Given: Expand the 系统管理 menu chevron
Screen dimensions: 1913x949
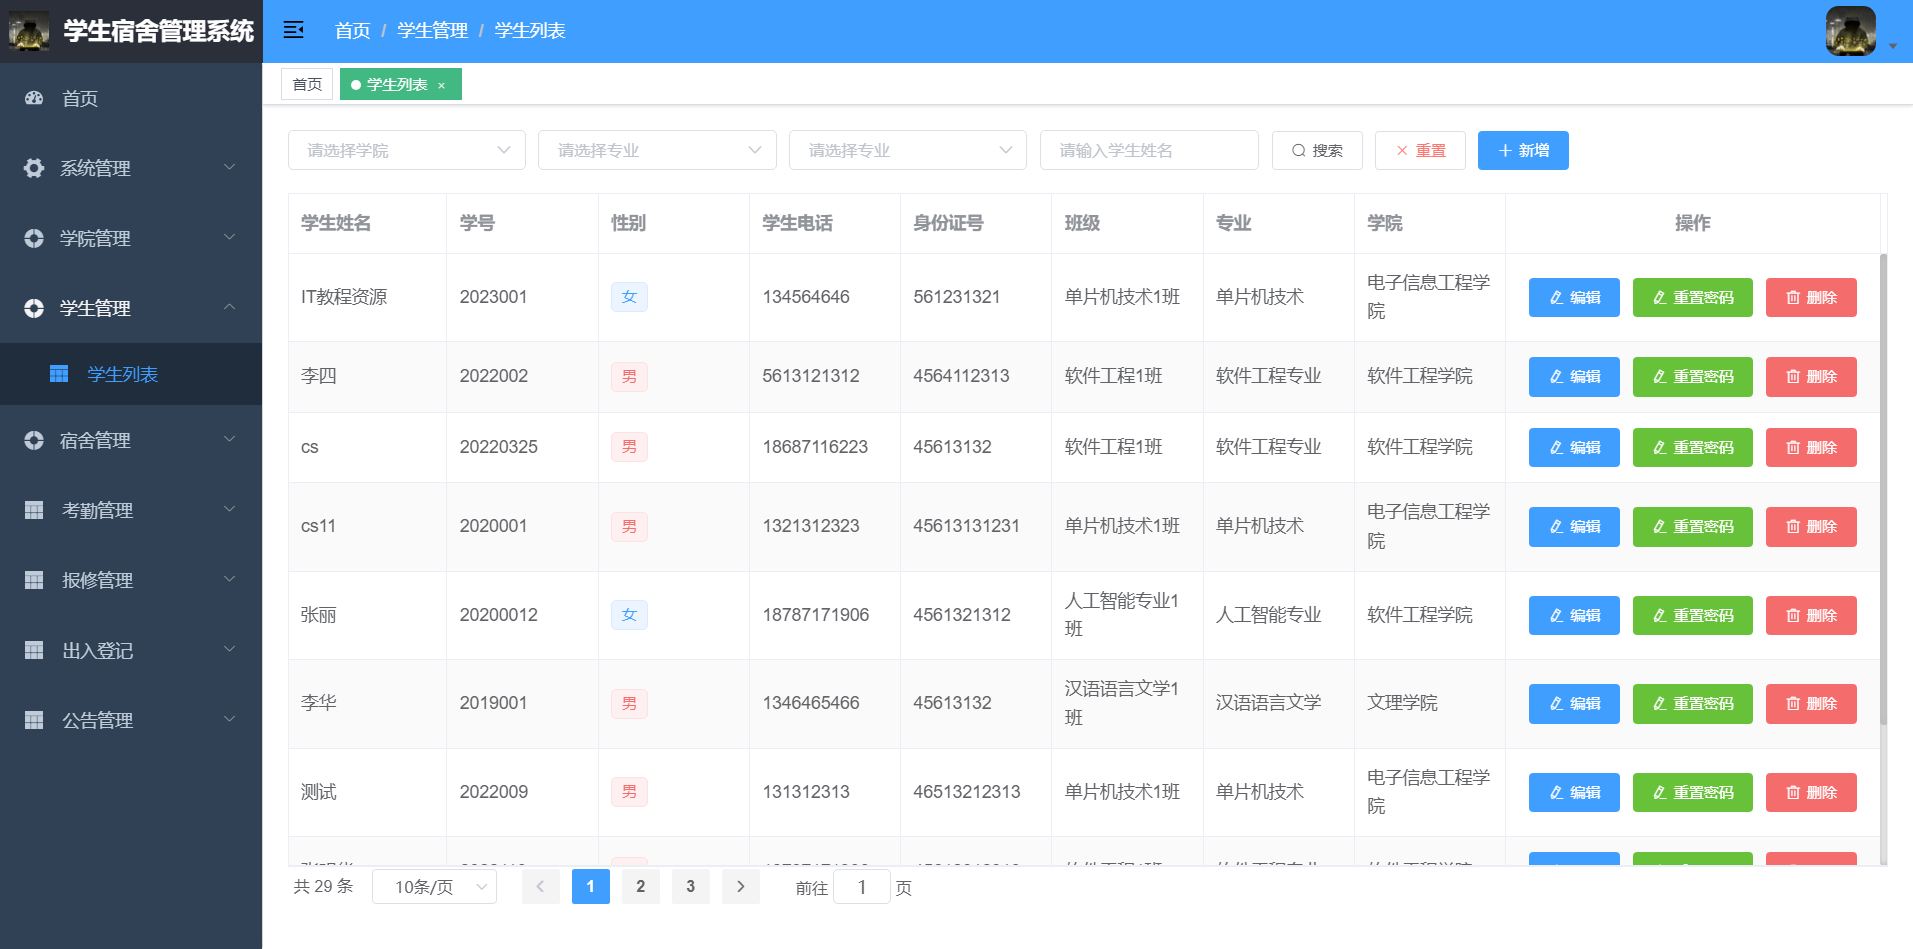Looking at the screenshot, I should [x=229, y=167].
